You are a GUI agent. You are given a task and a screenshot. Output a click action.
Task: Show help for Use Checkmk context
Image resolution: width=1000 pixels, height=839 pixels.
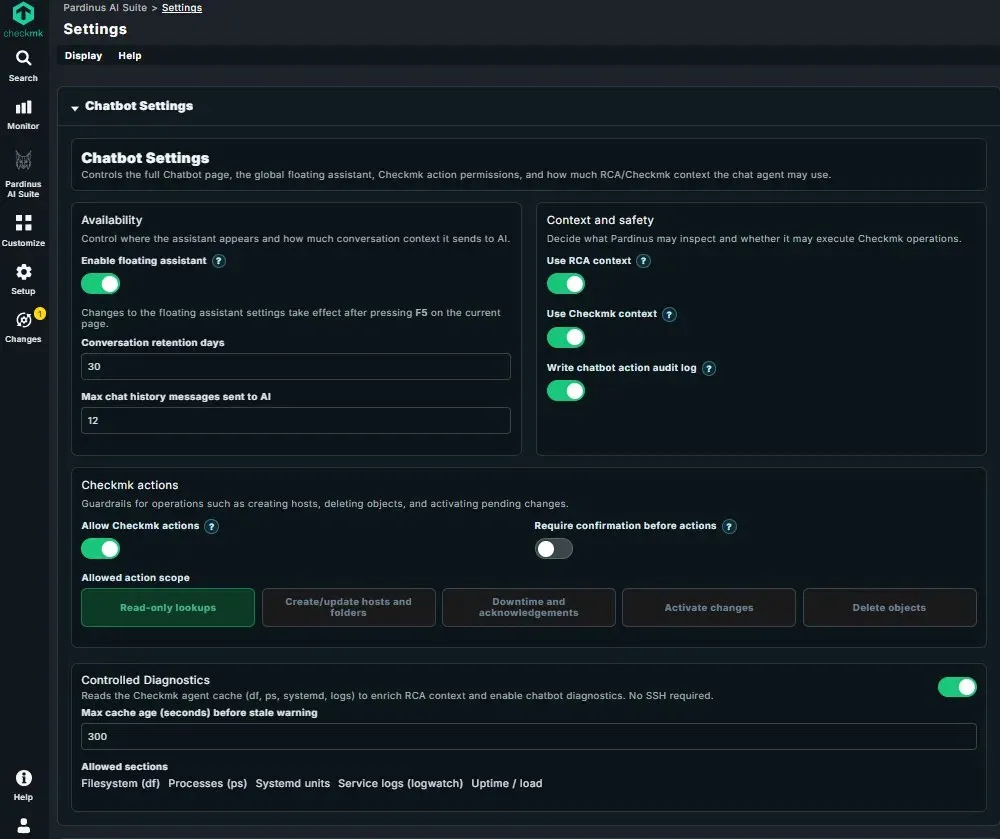[669, 314]
